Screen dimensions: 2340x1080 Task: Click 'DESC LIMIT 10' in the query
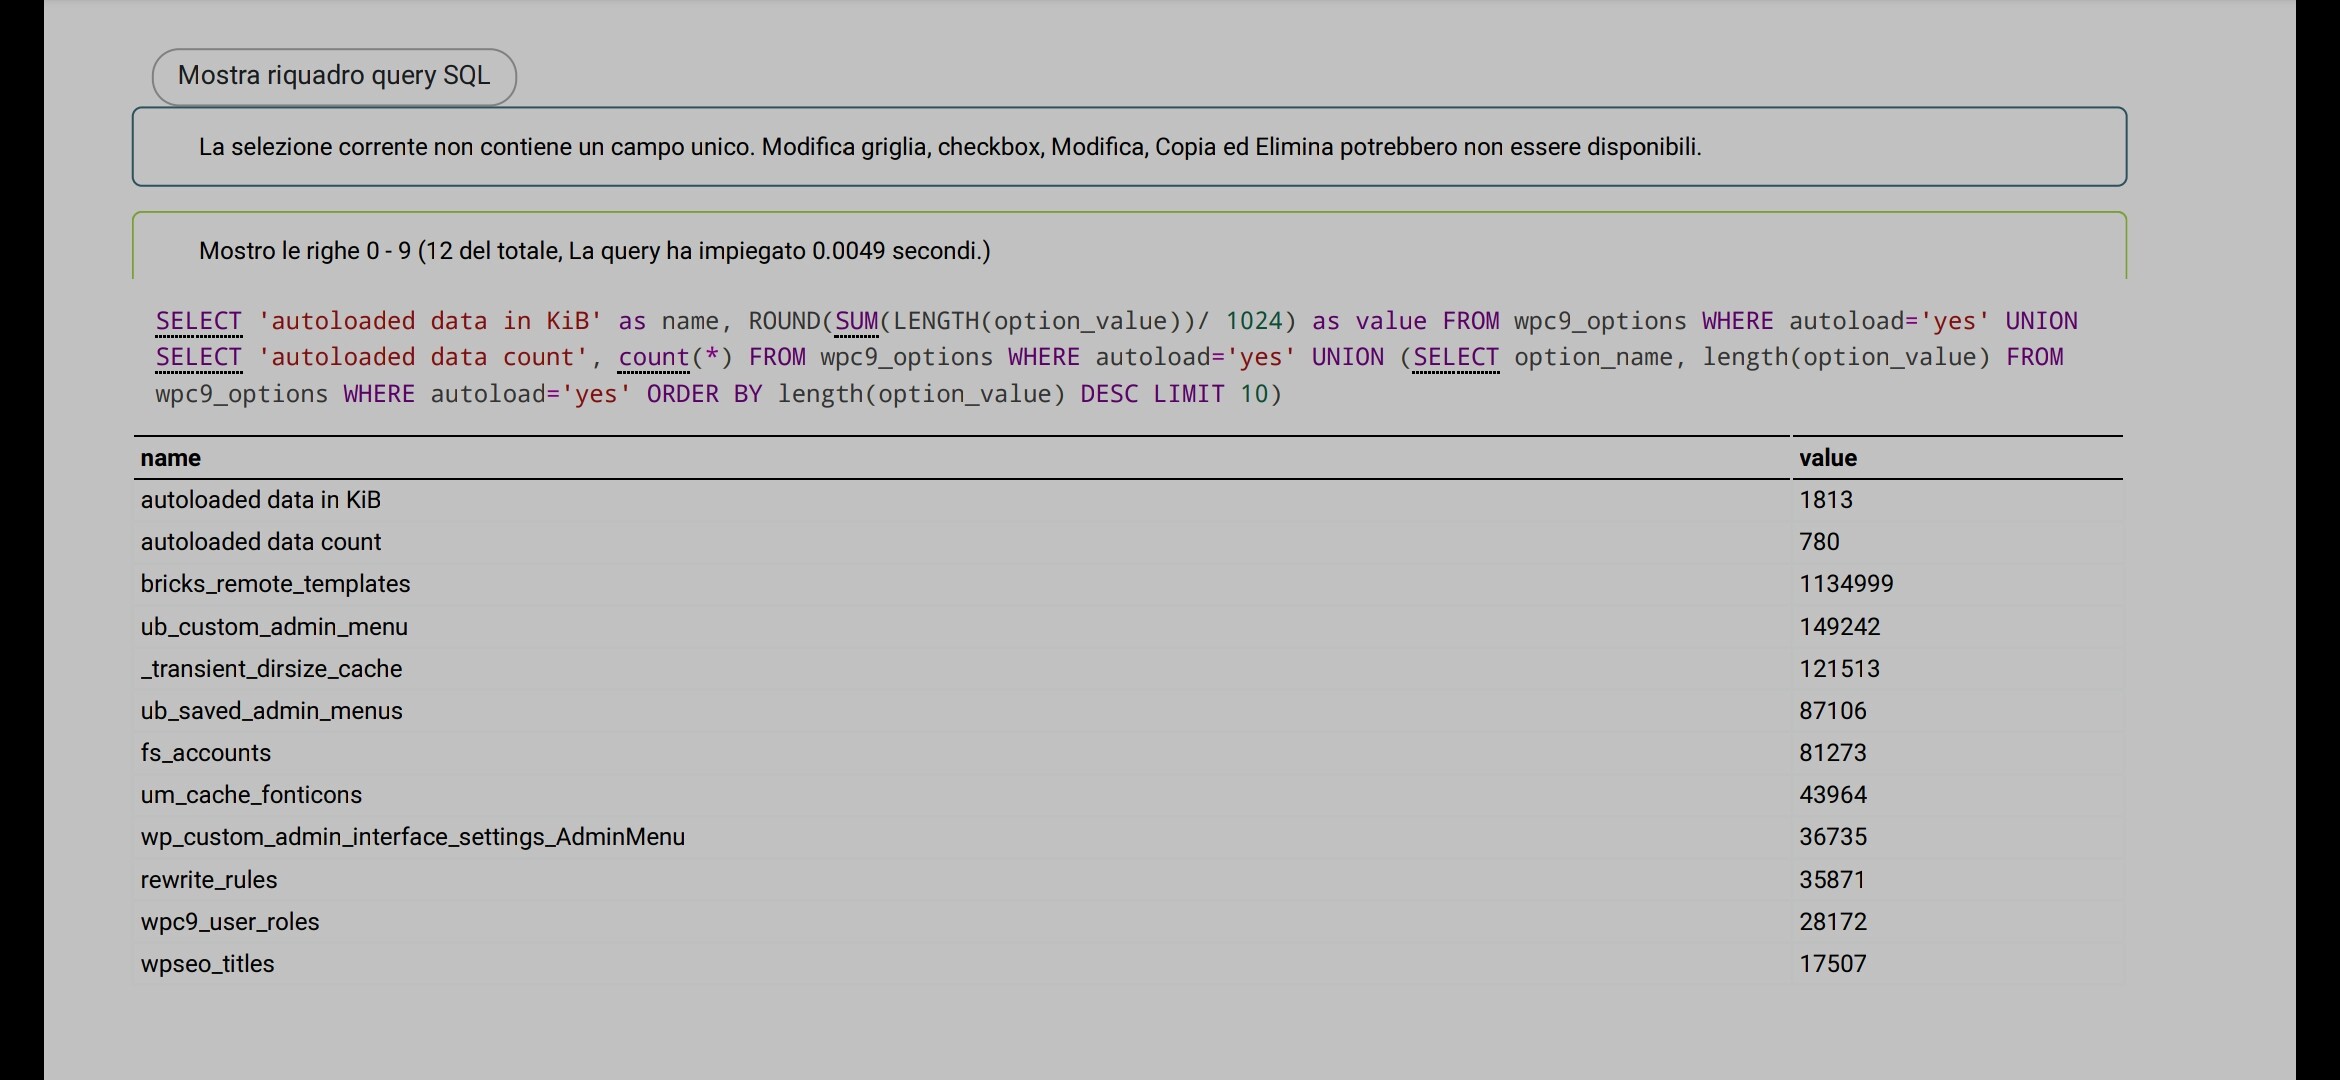[1175, 394]
